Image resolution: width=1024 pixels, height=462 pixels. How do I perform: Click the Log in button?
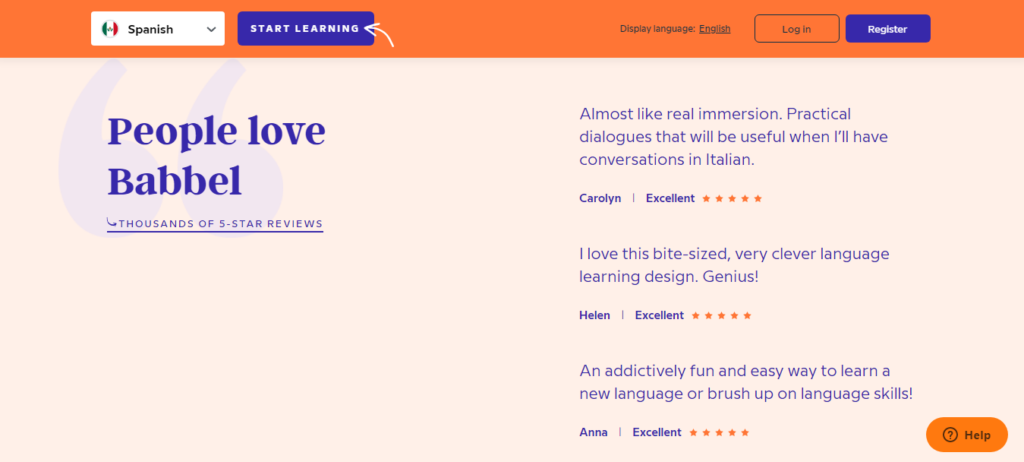[796, 29]
